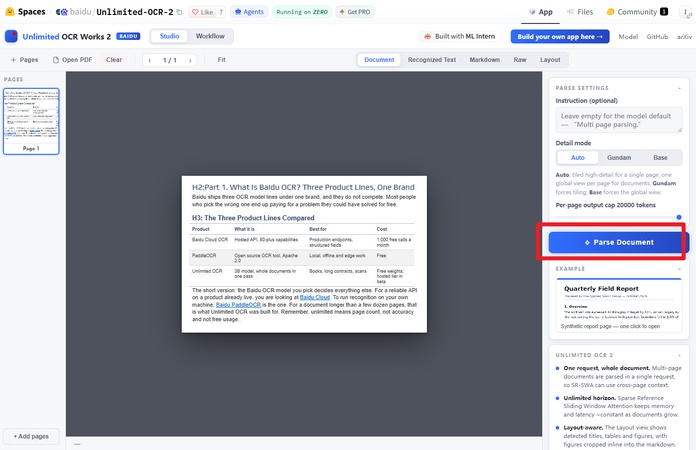
Task: Click 'H3: The Three Product Lines Compared' heading
Action: point(253,218)
